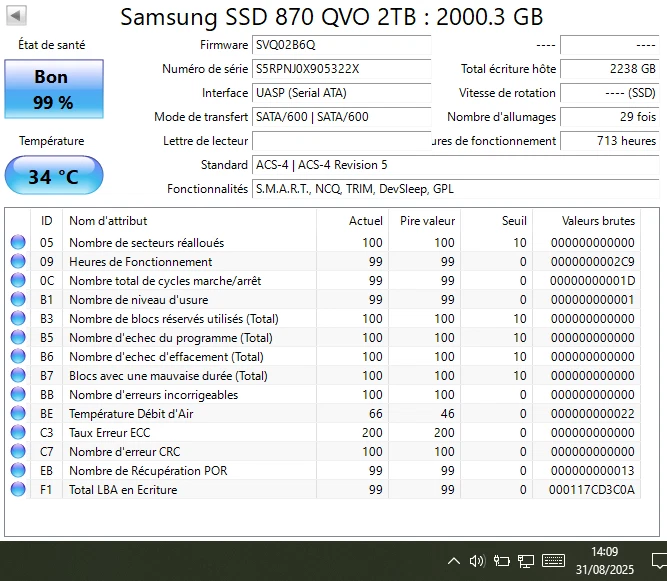Image resolution: width=667 pixels, height=581 pixels.
Task: Select the Taux Erreur ECC text
Action: pos(110,433)
